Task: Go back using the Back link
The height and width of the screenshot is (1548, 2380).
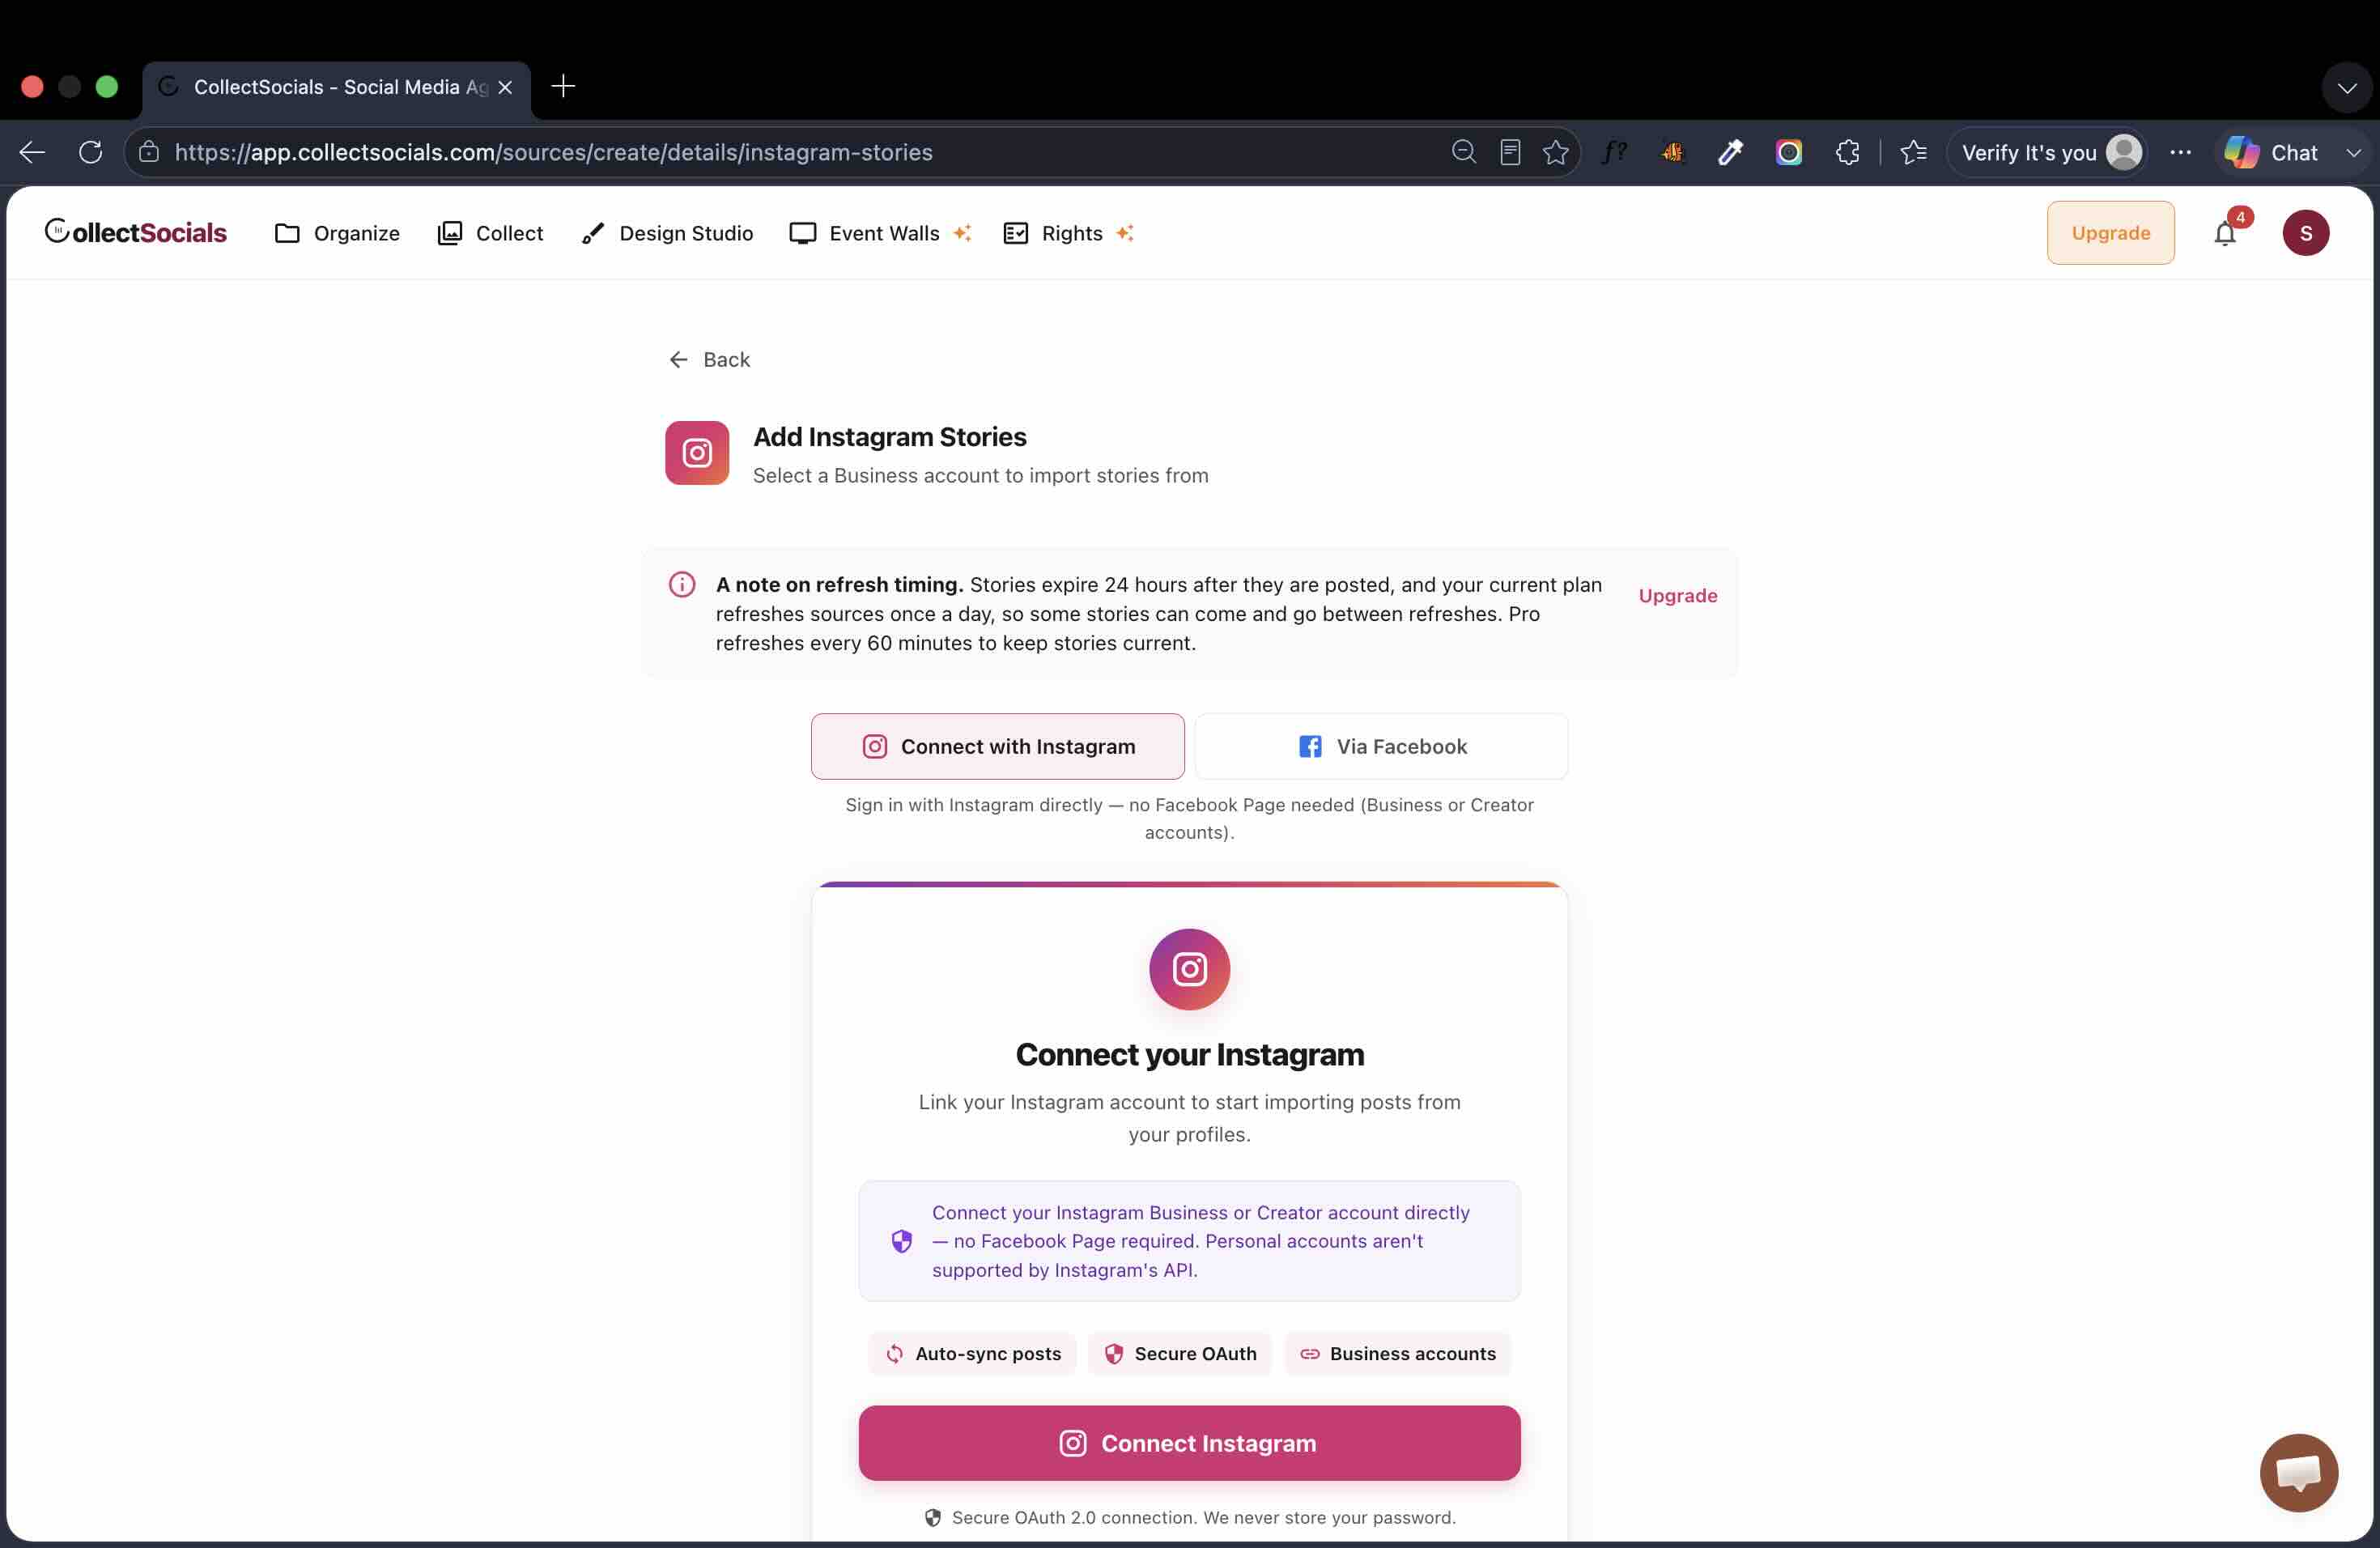Action: click(709, 359)
